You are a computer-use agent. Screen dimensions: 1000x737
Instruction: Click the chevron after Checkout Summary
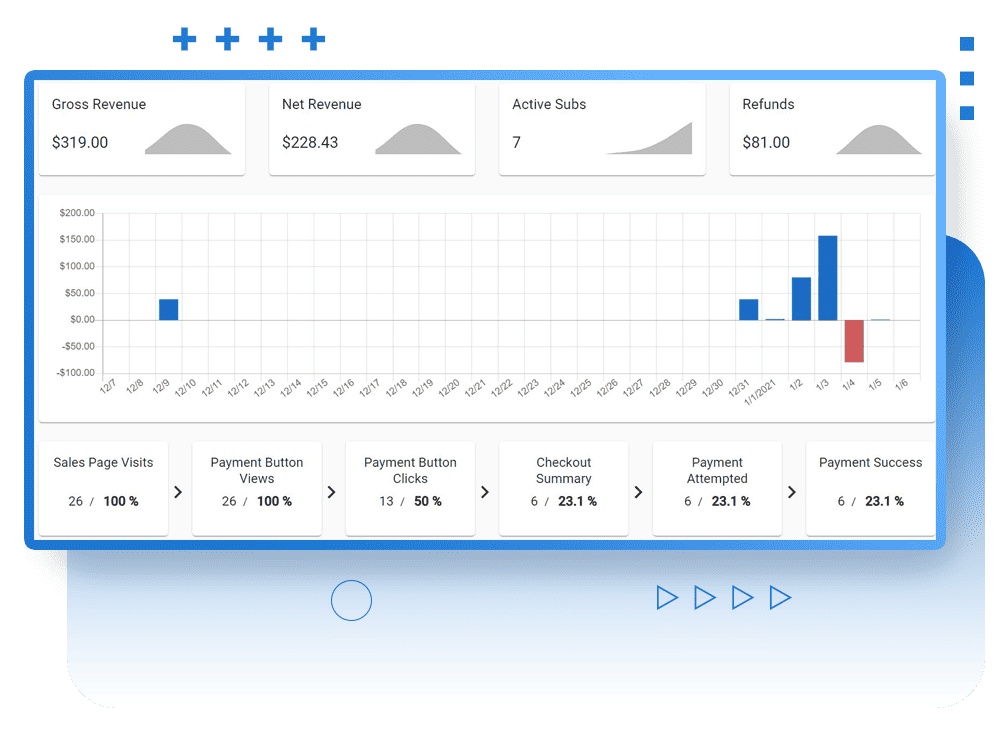[638, 492]
